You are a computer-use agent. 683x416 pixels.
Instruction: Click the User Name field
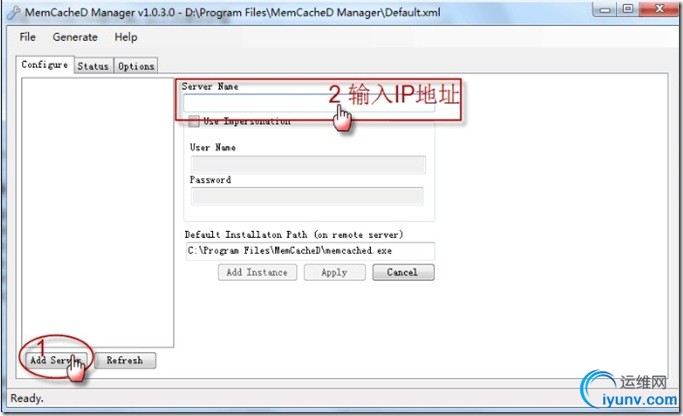click(308, 165)
